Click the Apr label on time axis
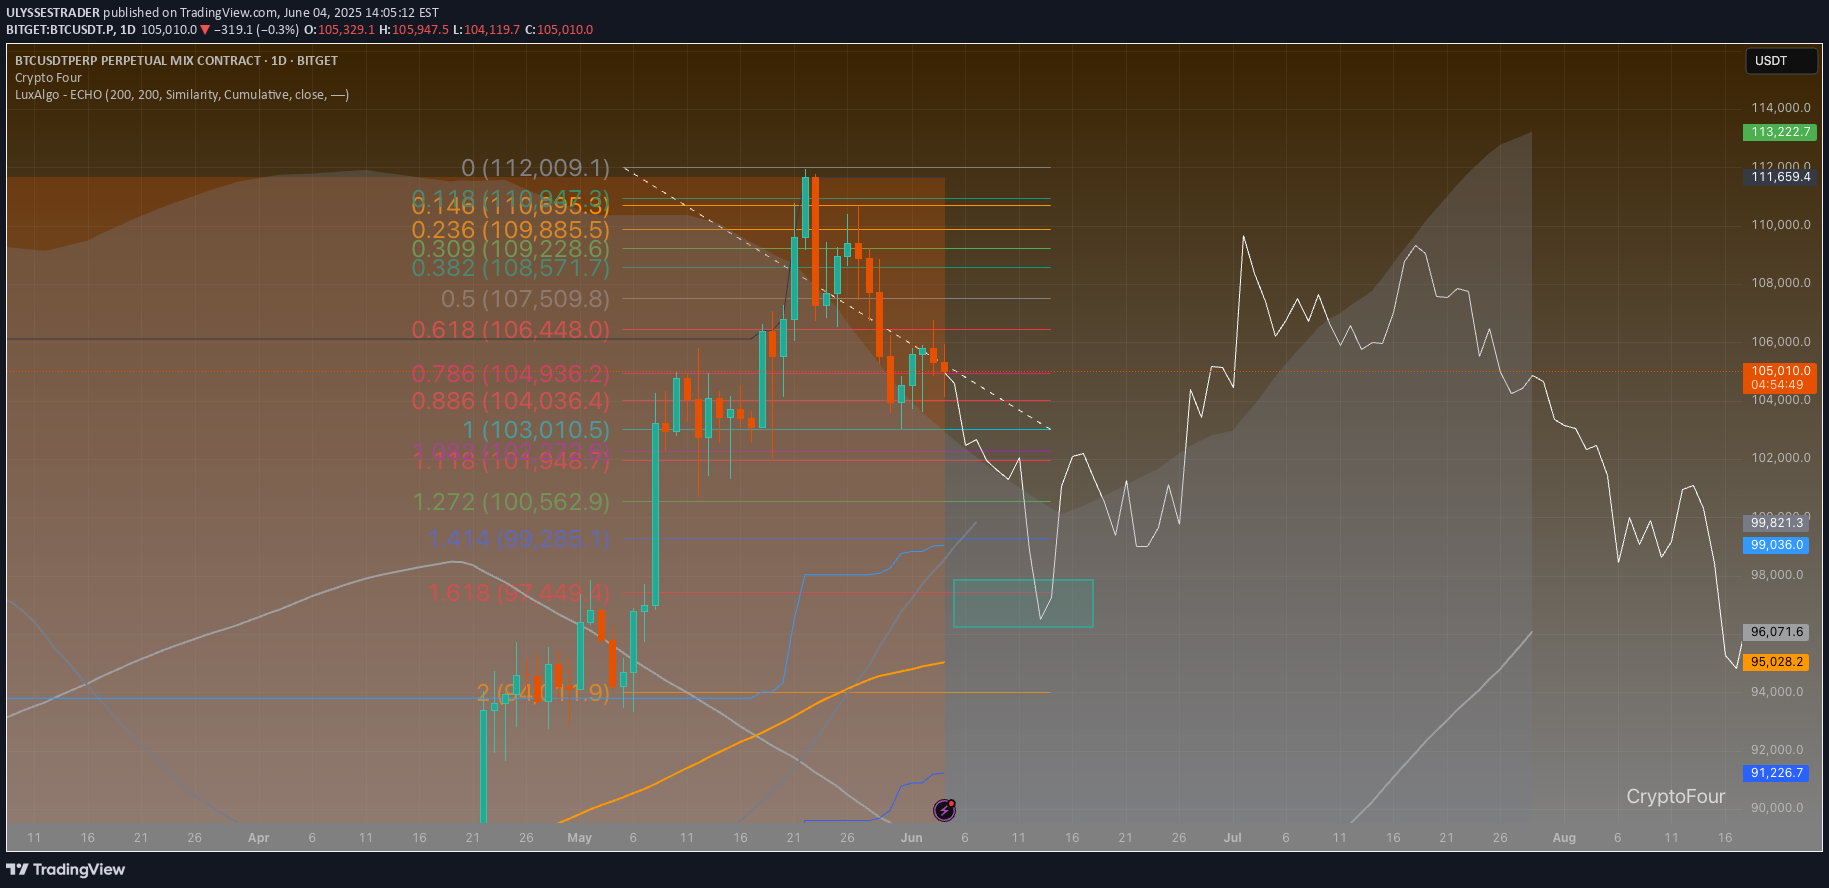The image size is (1829, 888). point(258,838)
